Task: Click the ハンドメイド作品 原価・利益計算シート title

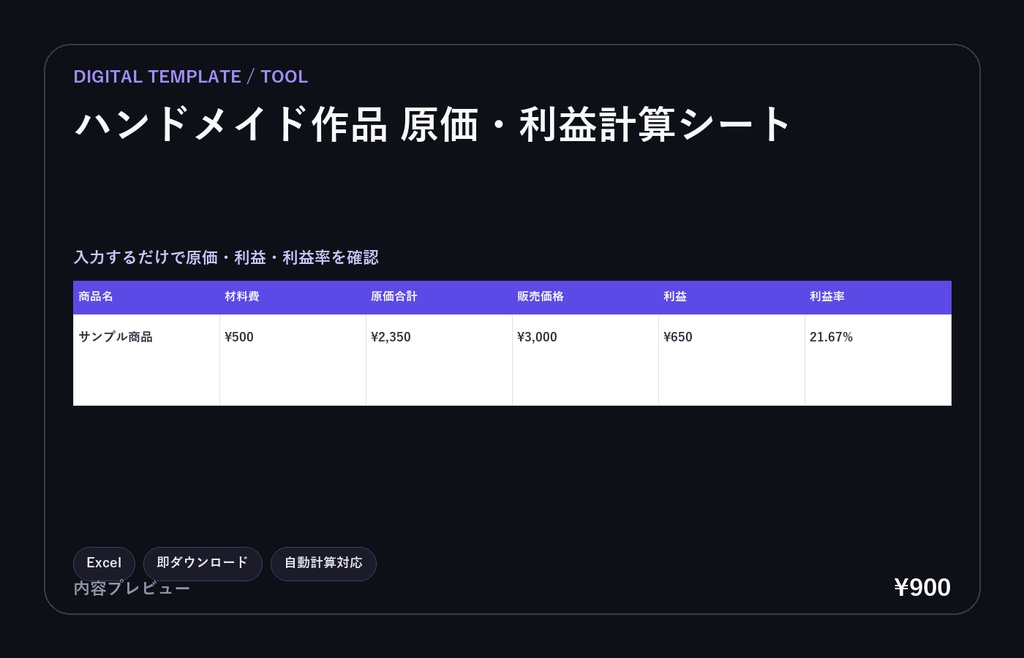Action: (432, 124)
